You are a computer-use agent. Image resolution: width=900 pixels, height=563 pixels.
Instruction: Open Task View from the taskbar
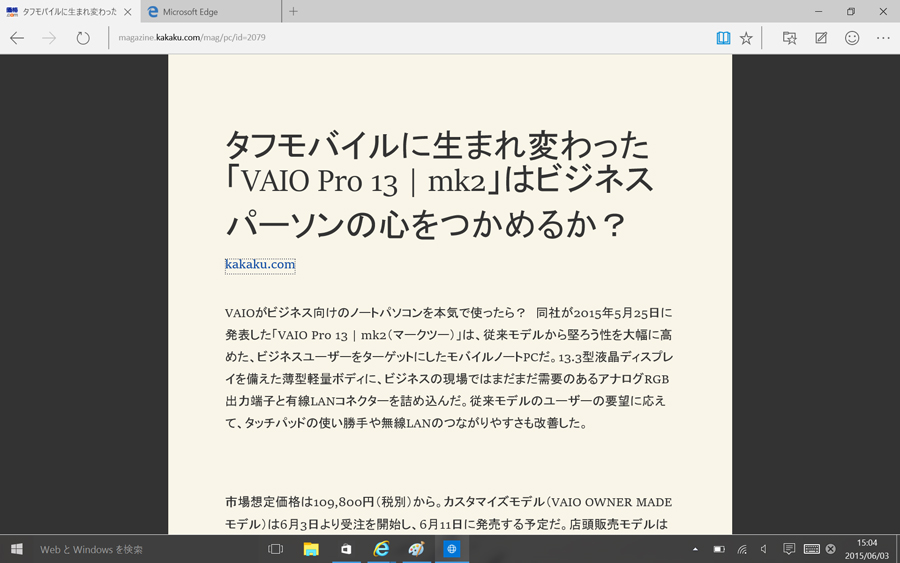tap(276, 549)
